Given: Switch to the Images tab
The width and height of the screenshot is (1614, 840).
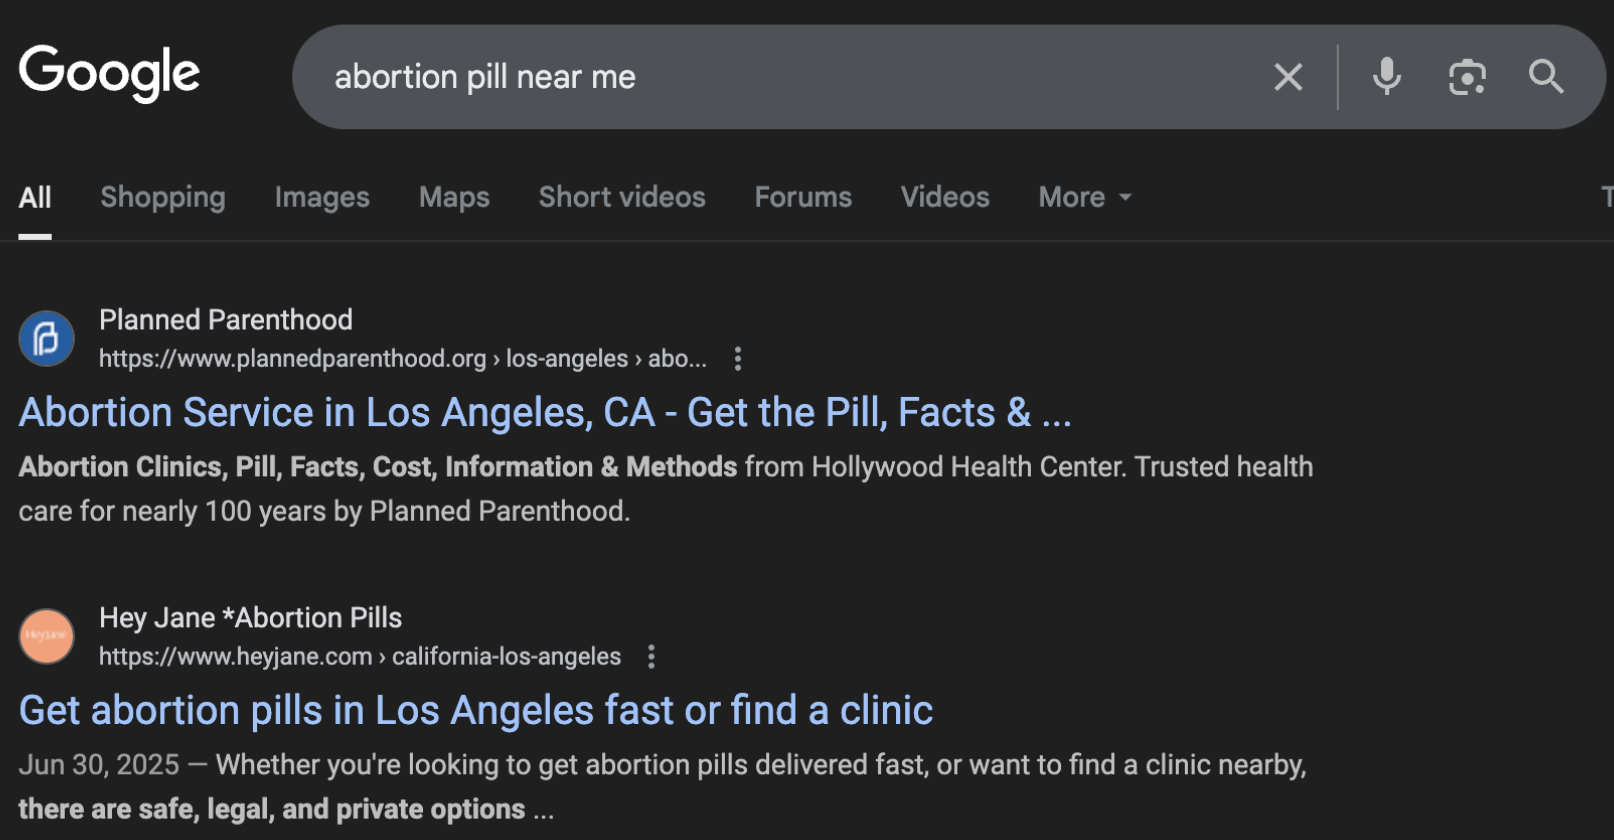Looking at the screenshot, I should (x=322, y=197).
